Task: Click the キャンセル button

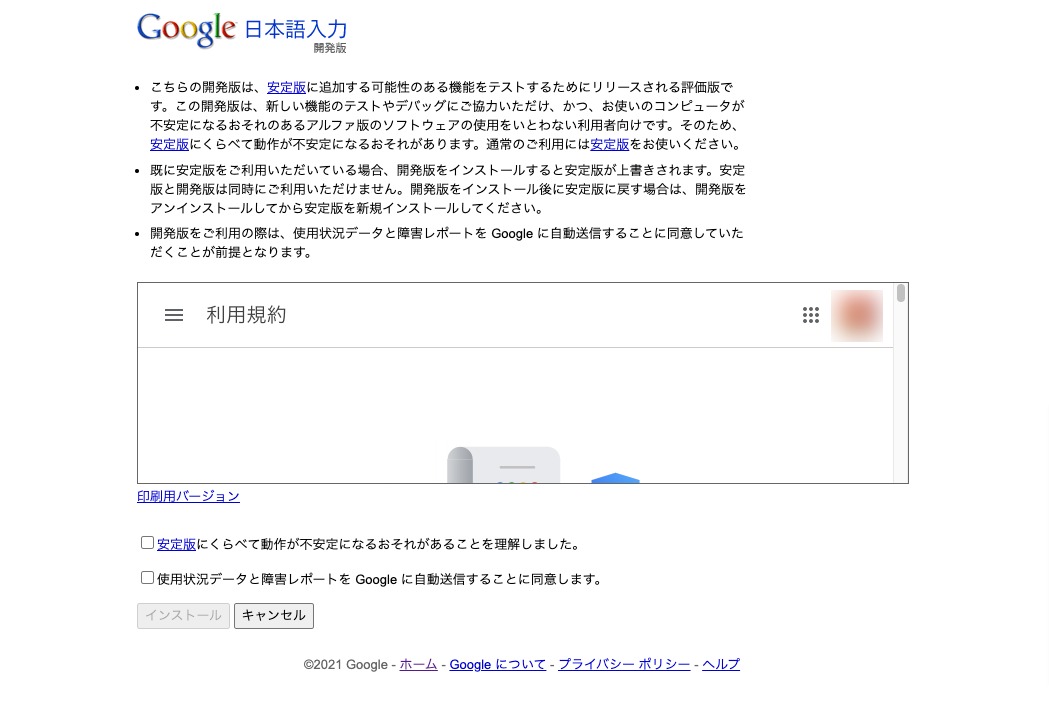Action: 273,615
